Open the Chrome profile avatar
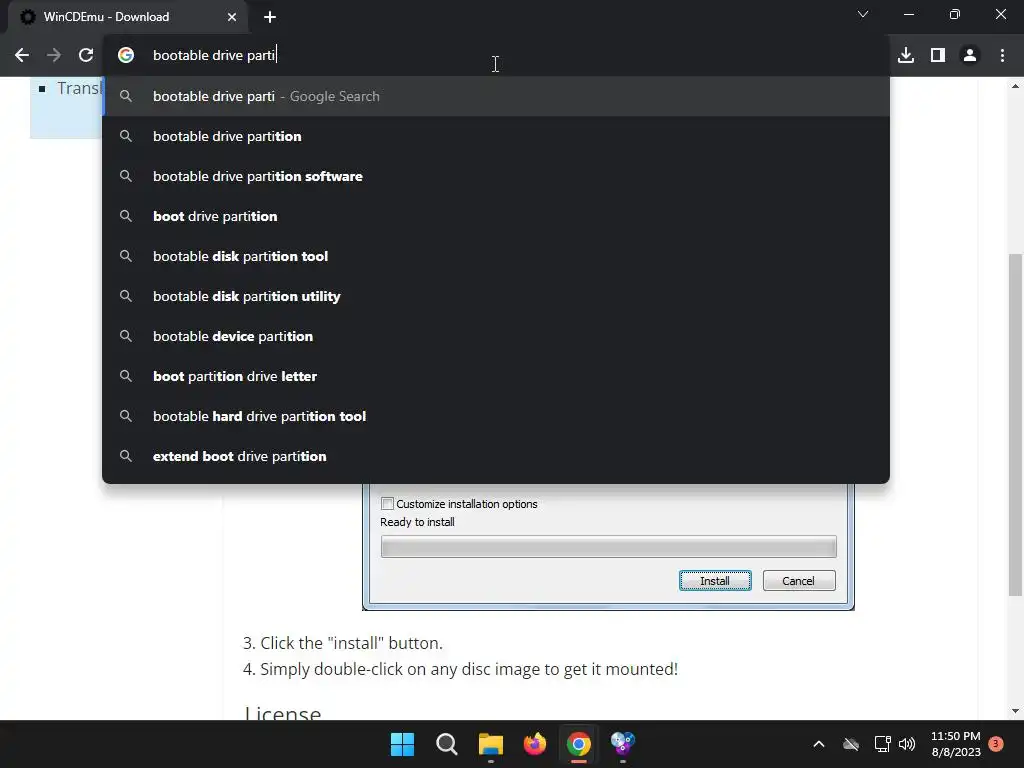The height and width of the screenshot is (768, 1024). [970, 56]
